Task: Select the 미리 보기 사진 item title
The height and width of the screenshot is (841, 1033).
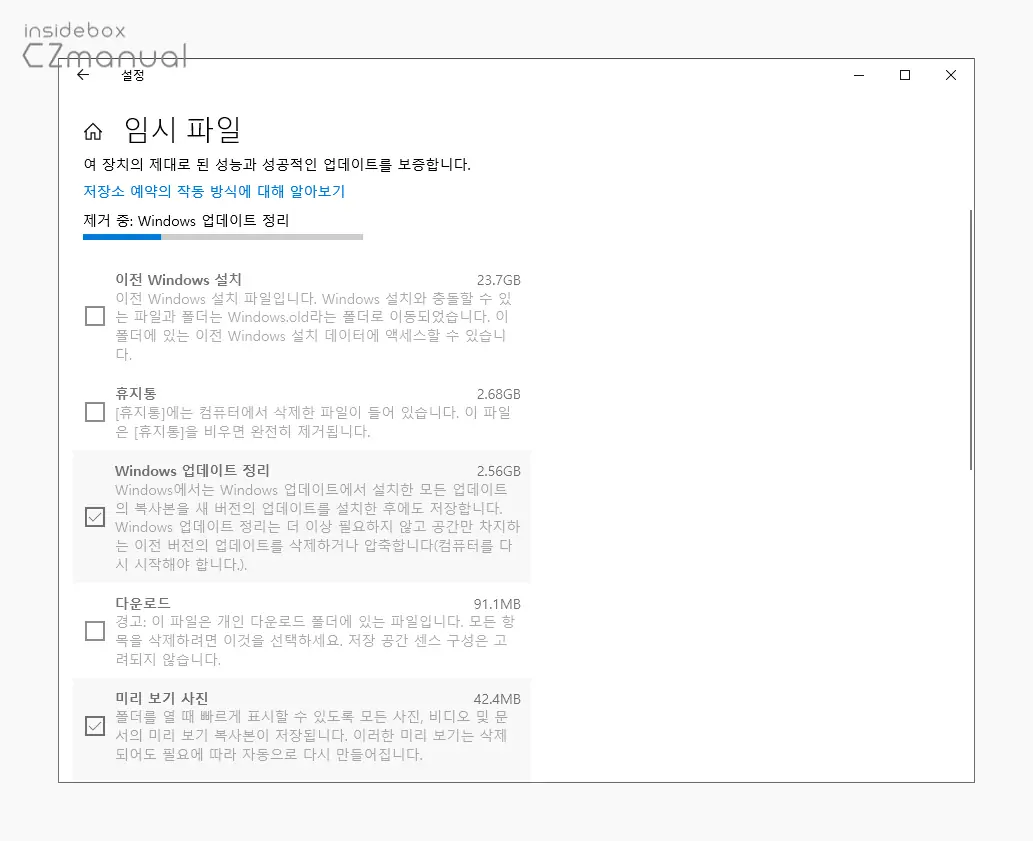Action: click(x=162, y=698)
